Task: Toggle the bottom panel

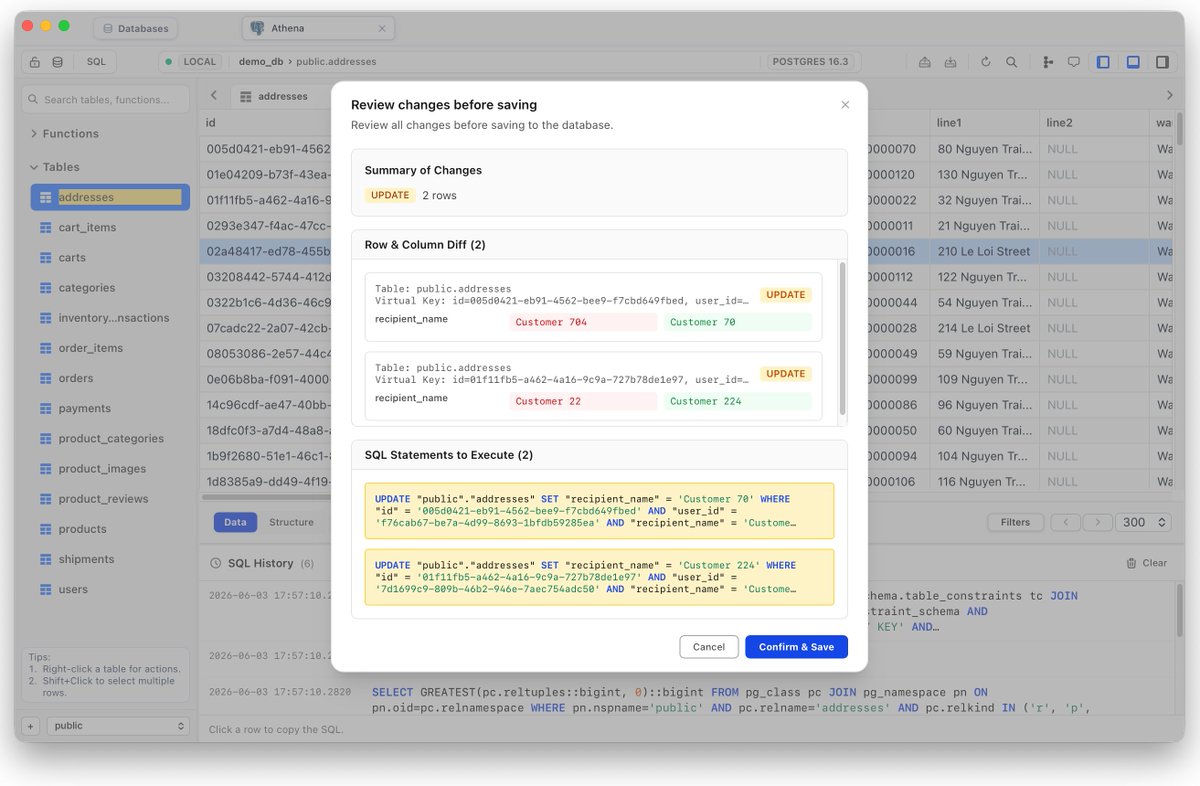Action: click(x=1133, y=62)
